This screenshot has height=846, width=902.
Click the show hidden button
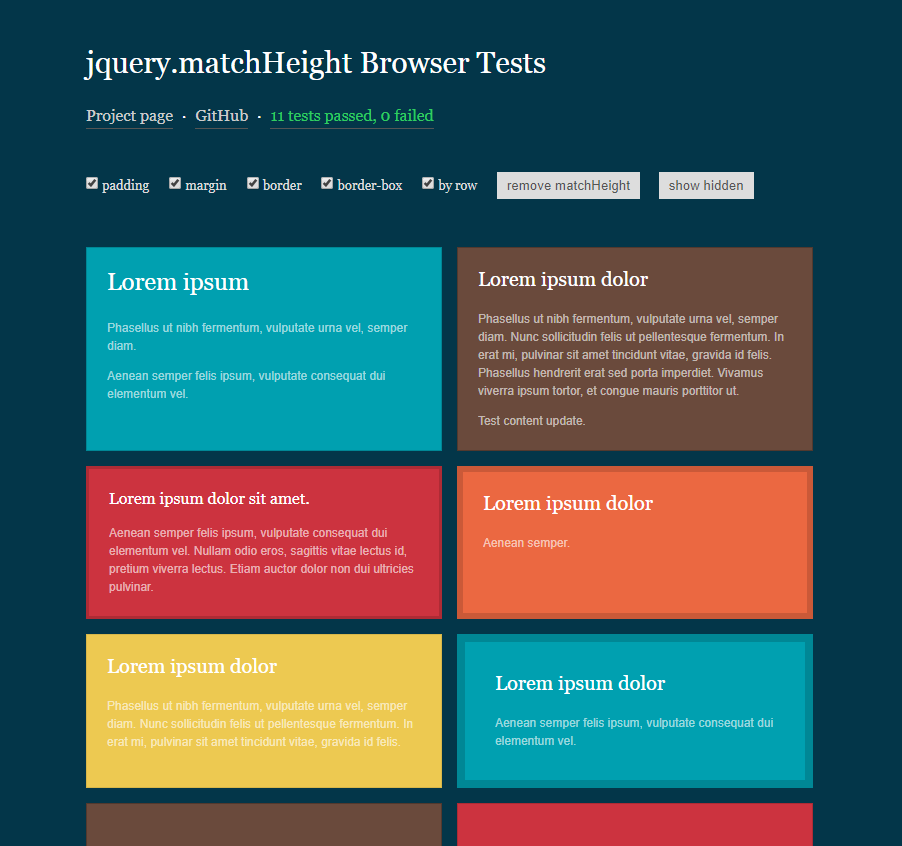706,185
